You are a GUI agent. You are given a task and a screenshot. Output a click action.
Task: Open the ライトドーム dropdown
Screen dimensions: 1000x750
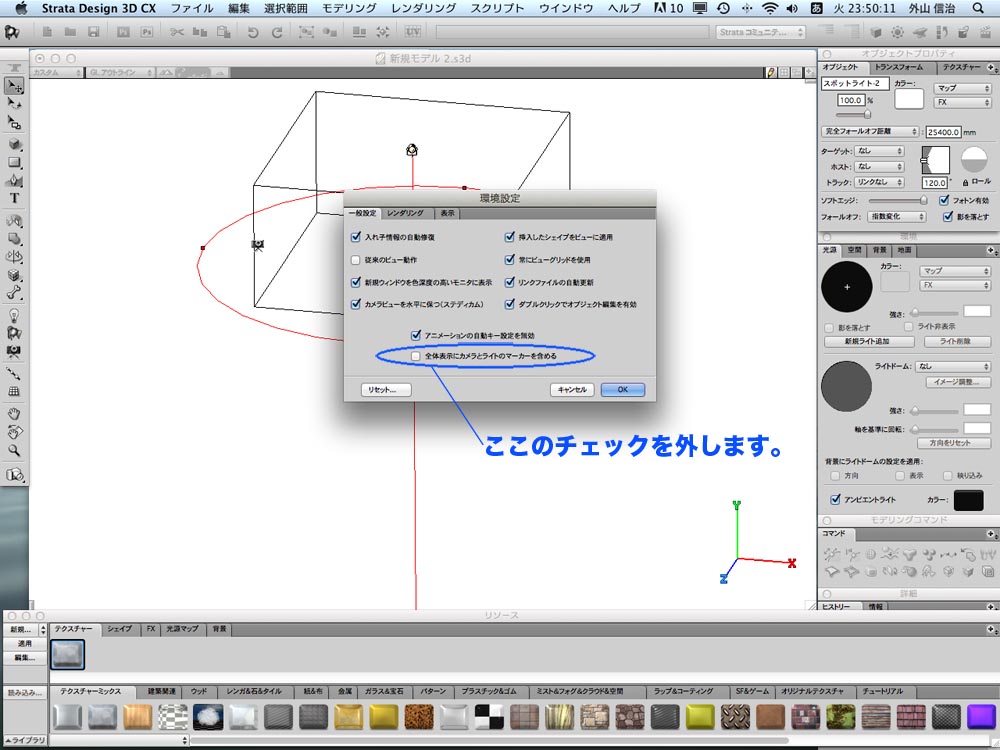(x=953, y=367)
